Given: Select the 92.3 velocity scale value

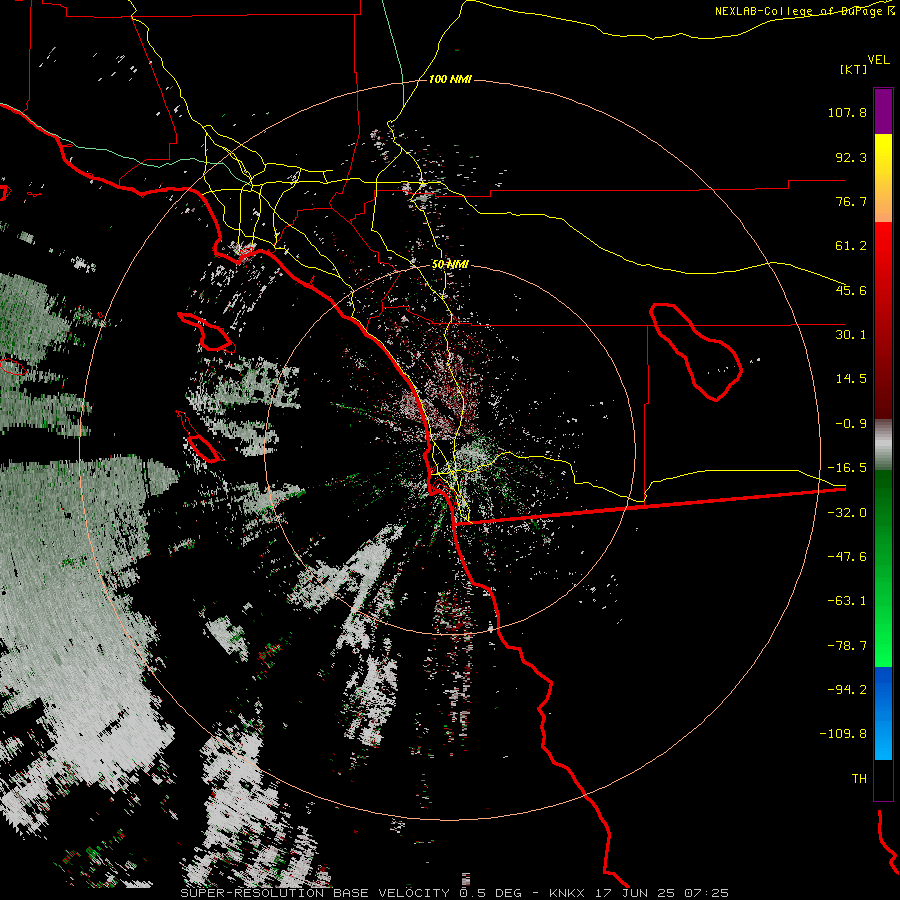Looking at the screenshot, I should click(x=851, y=157).
